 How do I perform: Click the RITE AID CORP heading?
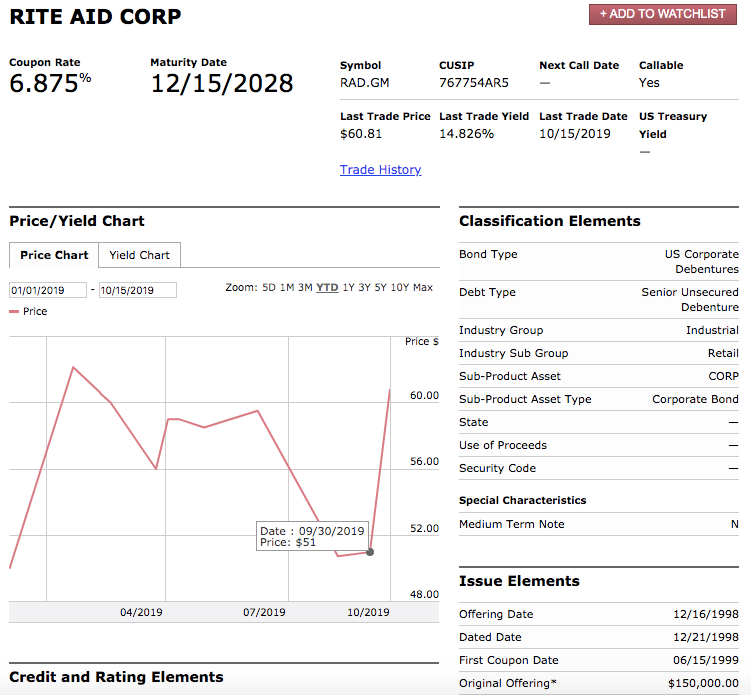[x=95, y=17]
